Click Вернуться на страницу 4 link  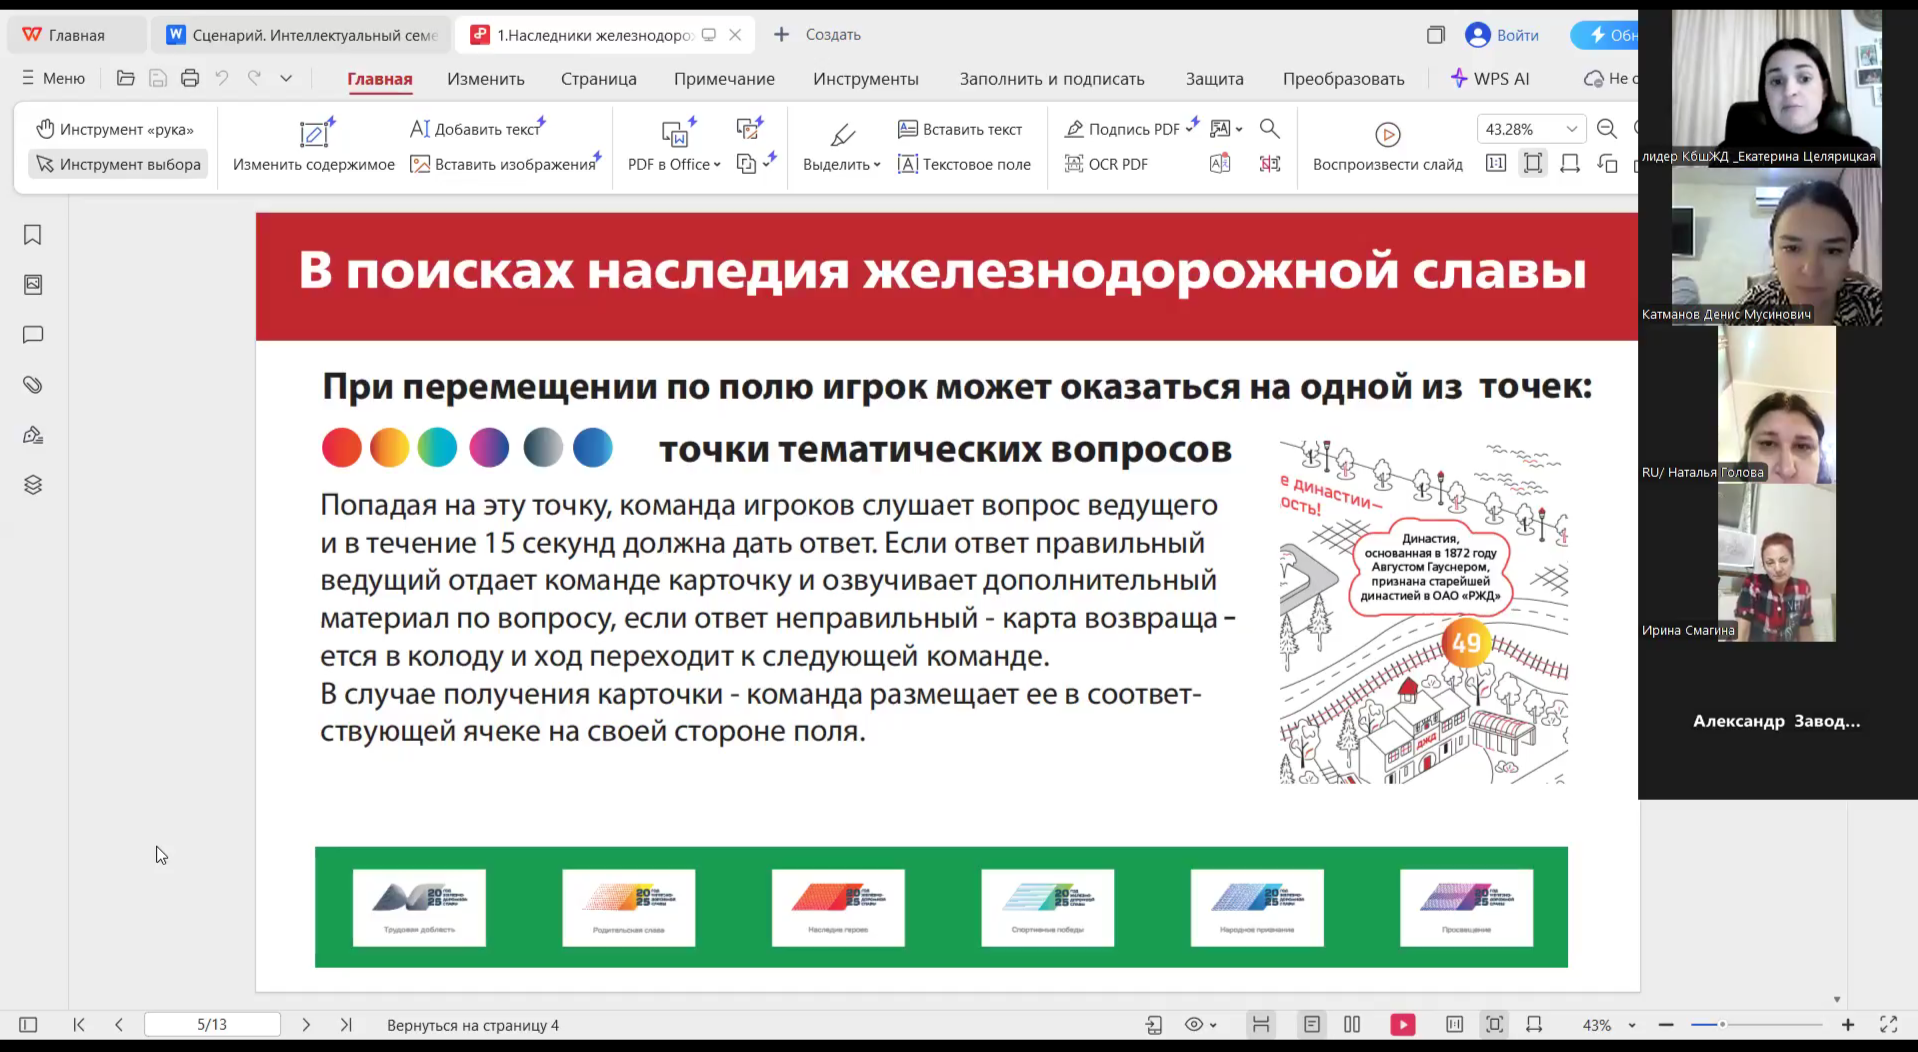[473, 1025]
